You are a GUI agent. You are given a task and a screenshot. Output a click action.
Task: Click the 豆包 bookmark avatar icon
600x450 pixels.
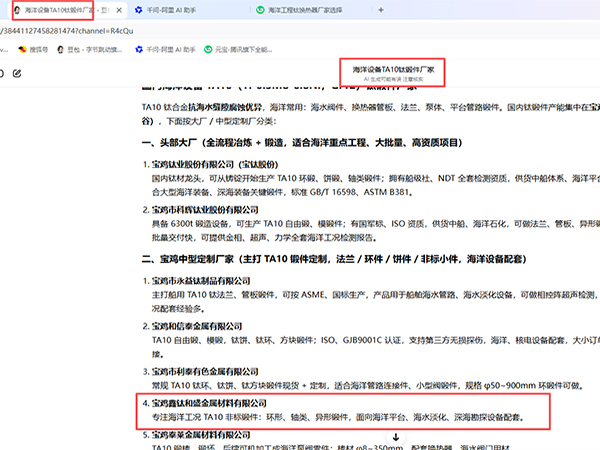click(x=60, y=49)
